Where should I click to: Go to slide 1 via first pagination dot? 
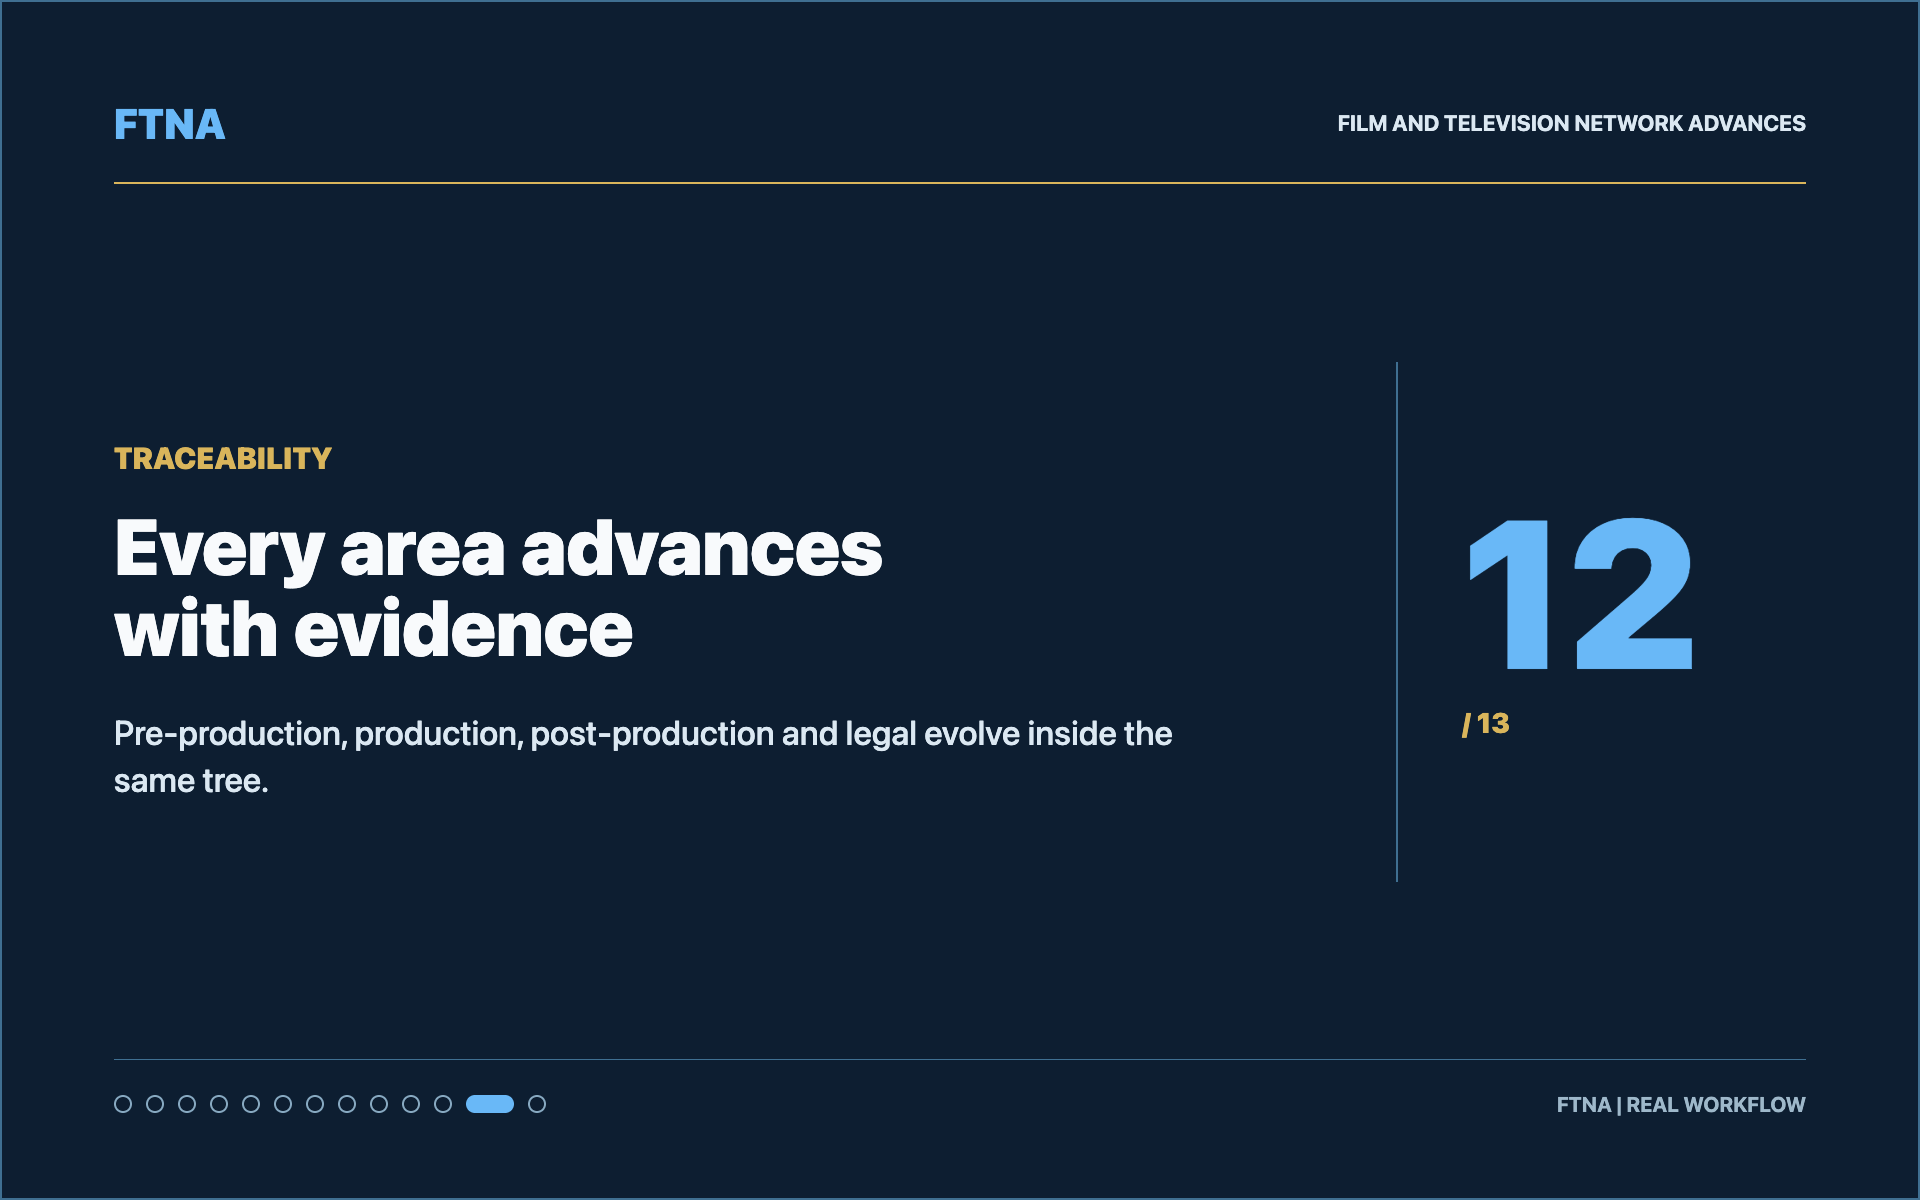click(x=123, y=1104)
